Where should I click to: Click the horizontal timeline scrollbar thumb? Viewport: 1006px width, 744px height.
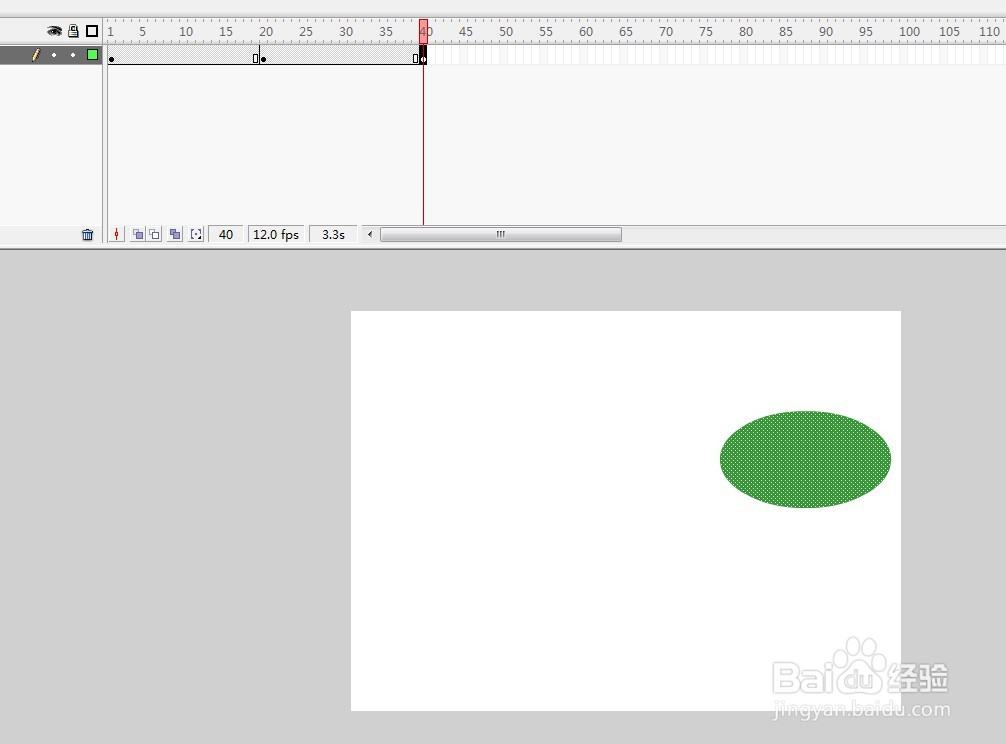pyautogui.click(x=500, y=234)
